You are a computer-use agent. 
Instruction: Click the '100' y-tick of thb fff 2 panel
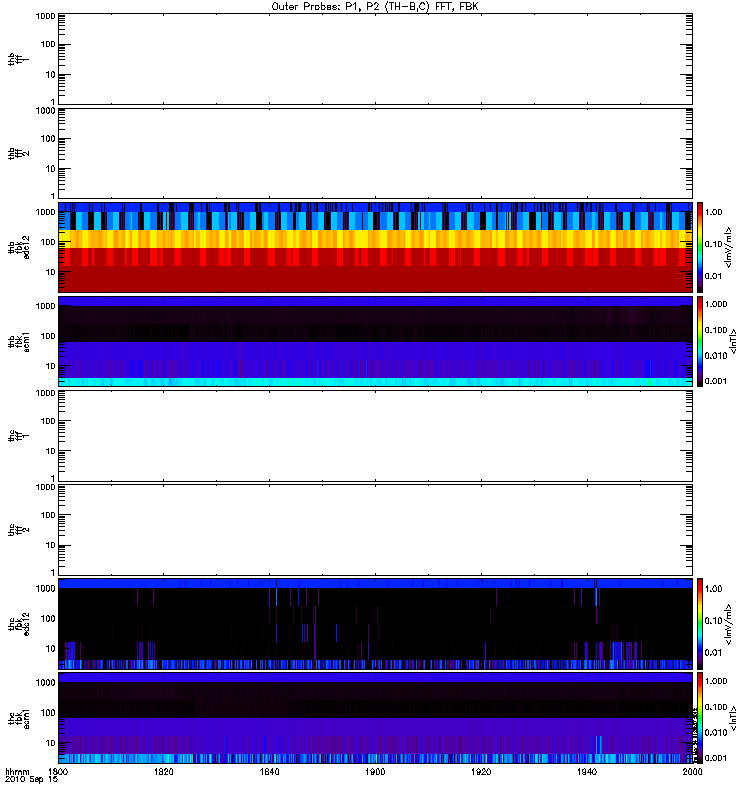click(x=48, y=139)
